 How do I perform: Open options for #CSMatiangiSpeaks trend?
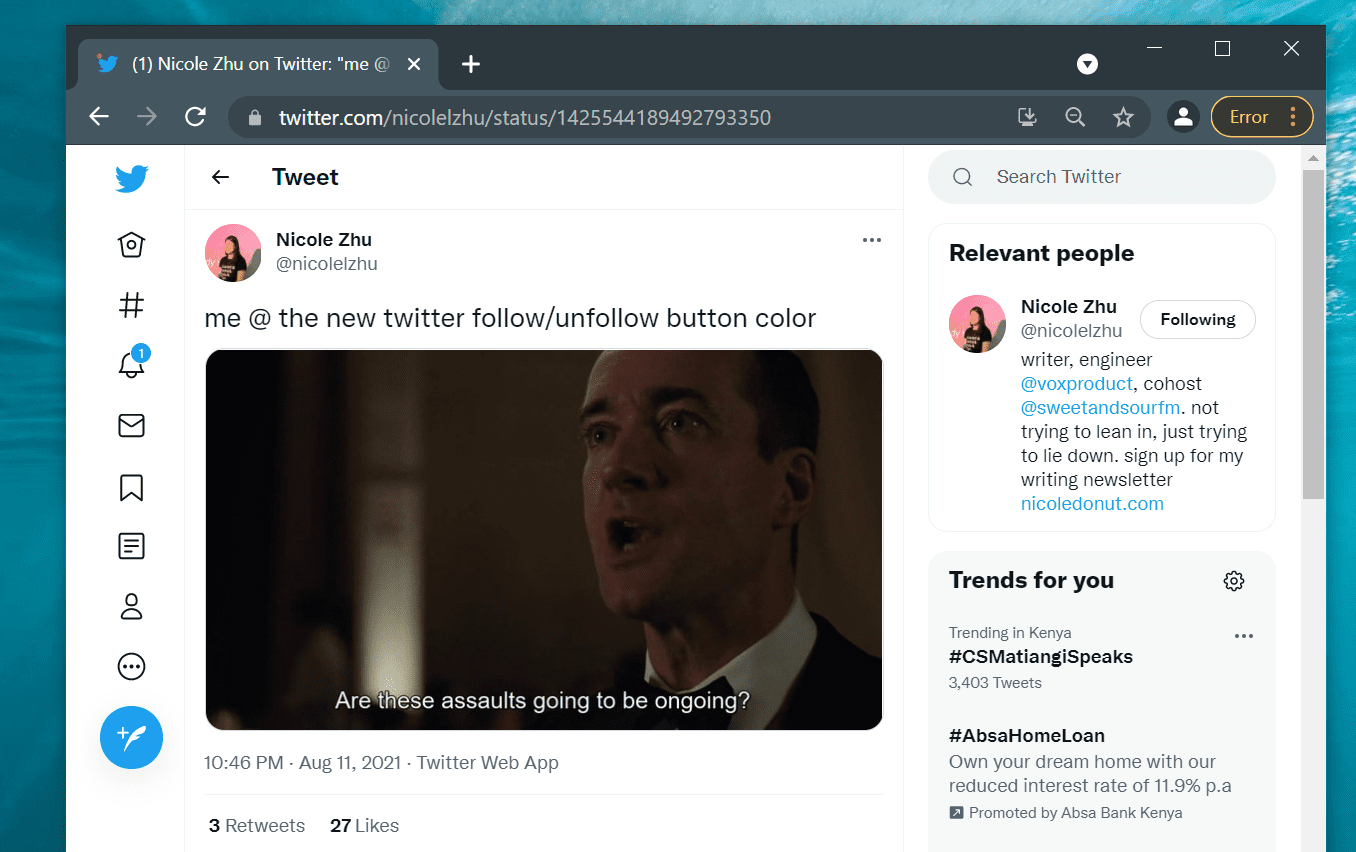click(1244, 636)
